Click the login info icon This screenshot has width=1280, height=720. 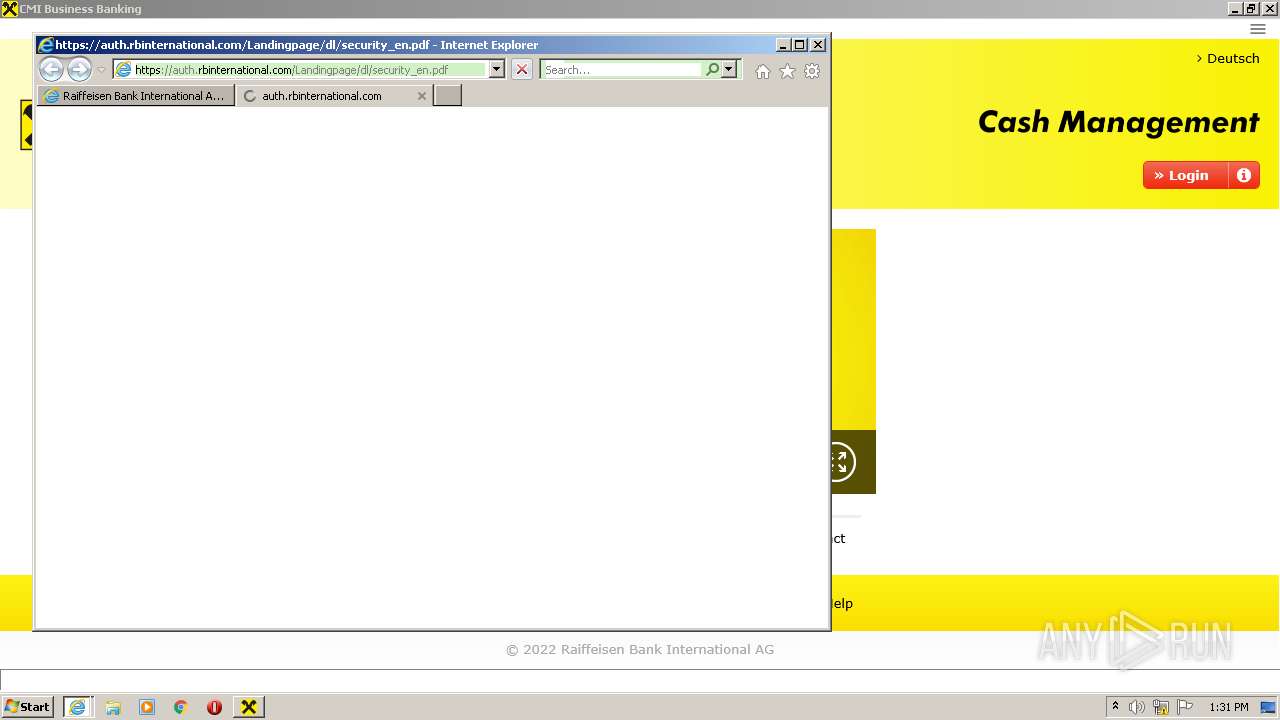[x=1244, y=175]
